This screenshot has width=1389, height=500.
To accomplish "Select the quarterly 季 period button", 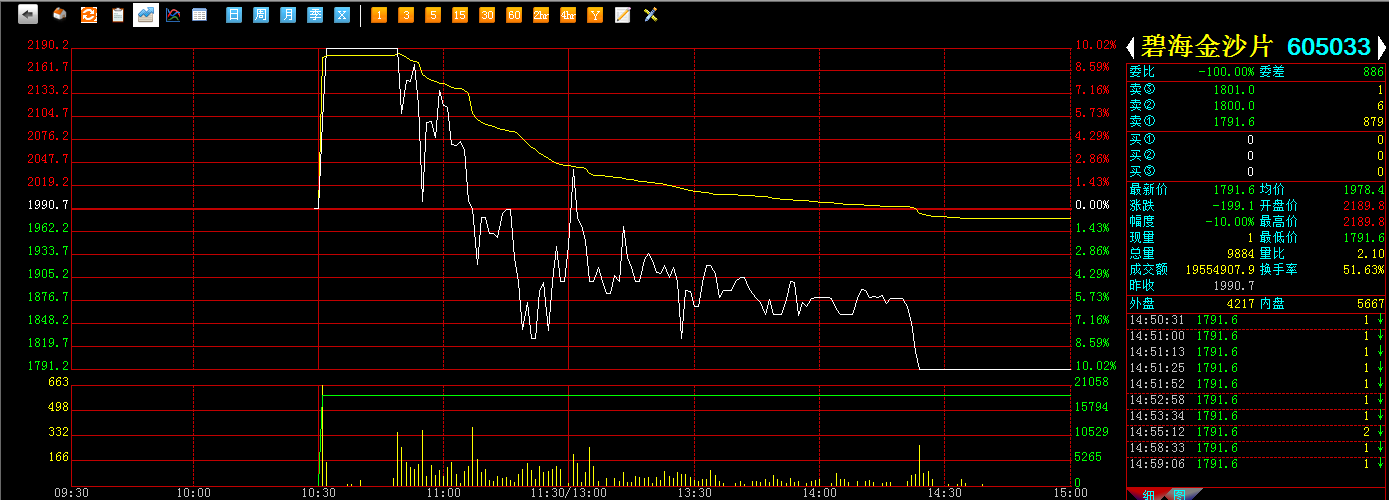I will point(315,15).
